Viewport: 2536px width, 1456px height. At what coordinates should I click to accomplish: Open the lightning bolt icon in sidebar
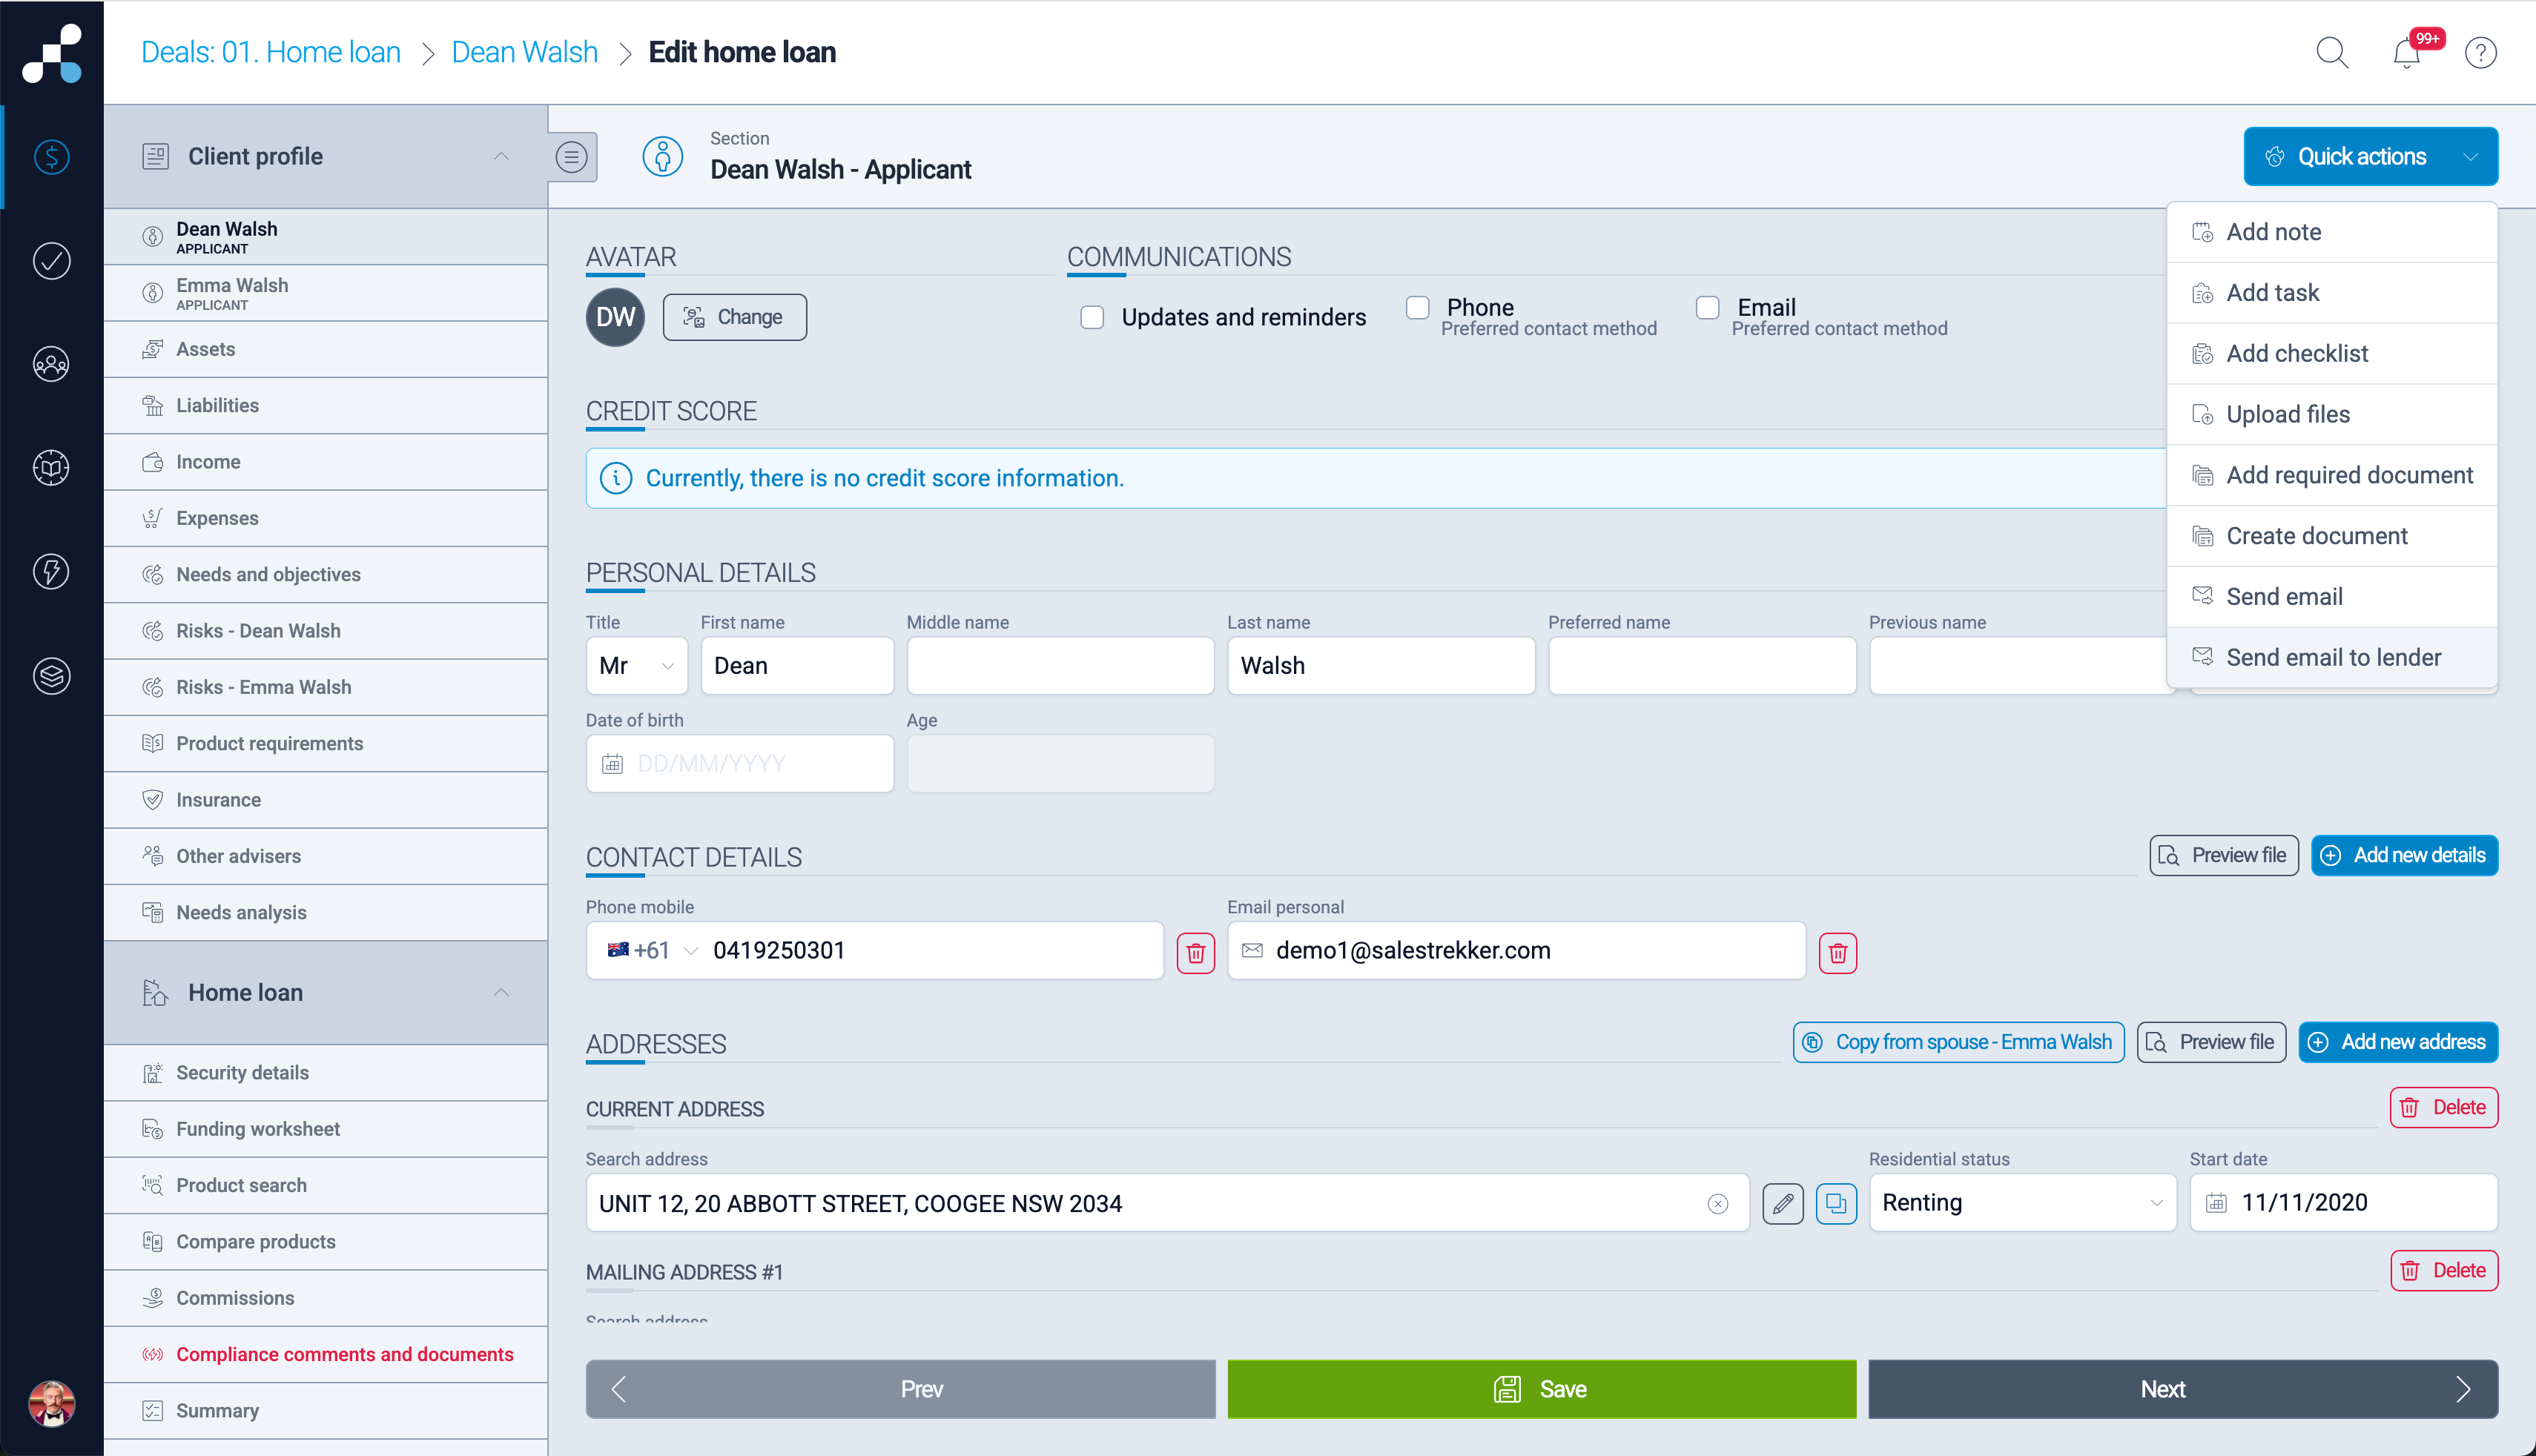(52, 572)
